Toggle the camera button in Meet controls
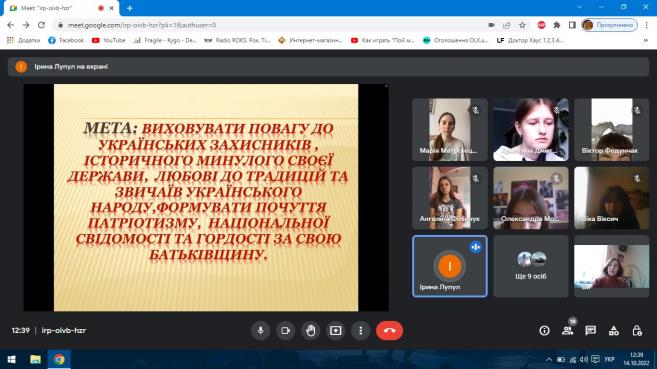Viewport: 657px width, 369px height. pos(285,330)
